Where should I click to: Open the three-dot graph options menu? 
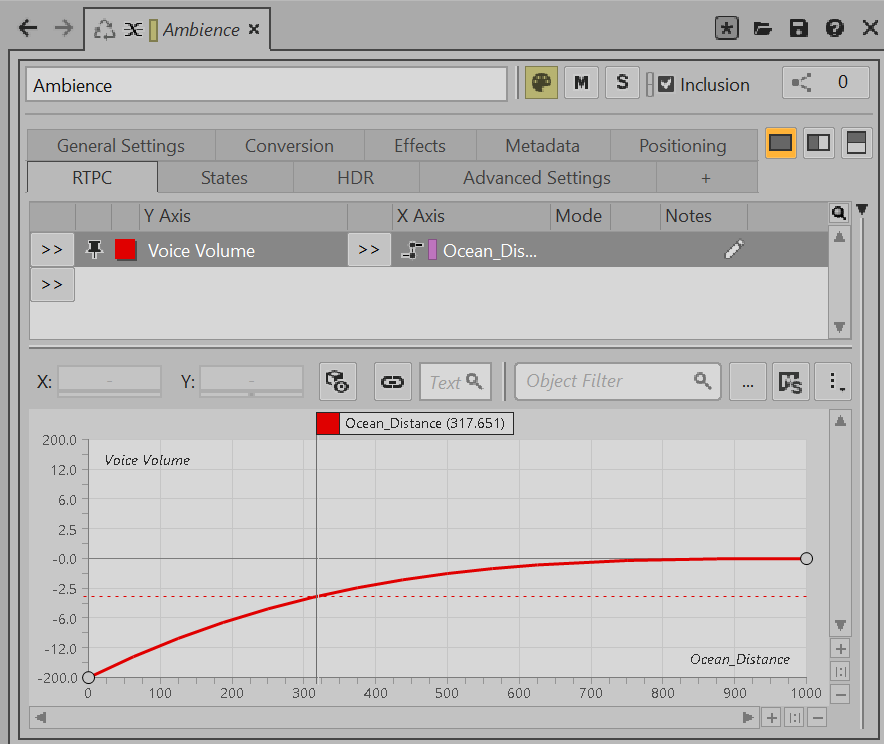click(x=833, y=381)
